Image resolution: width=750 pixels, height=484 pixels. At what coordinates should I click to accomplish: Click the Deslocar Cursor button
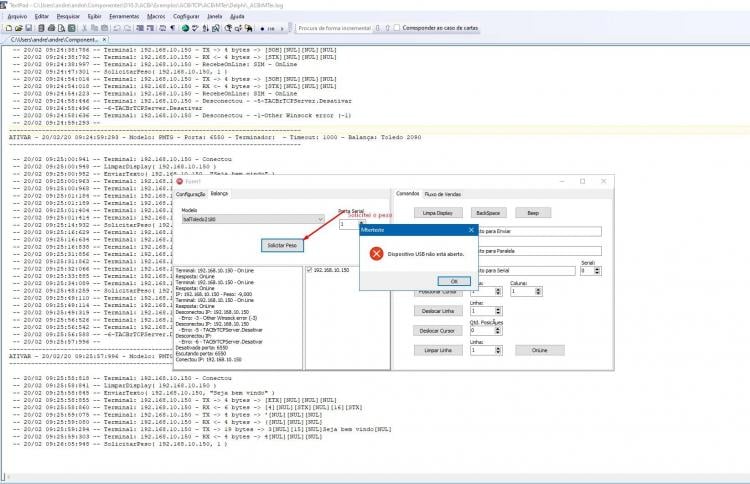437,330
